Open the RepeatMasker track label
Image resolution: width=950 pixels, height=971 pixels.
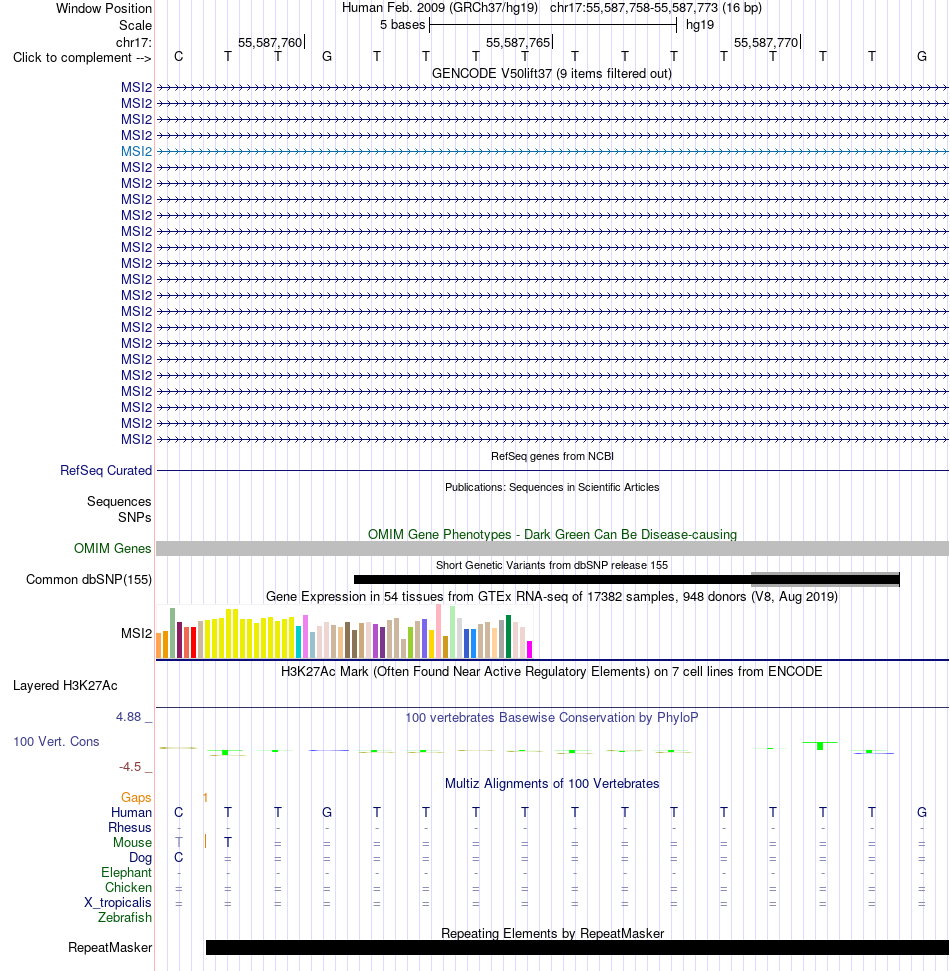110,947
